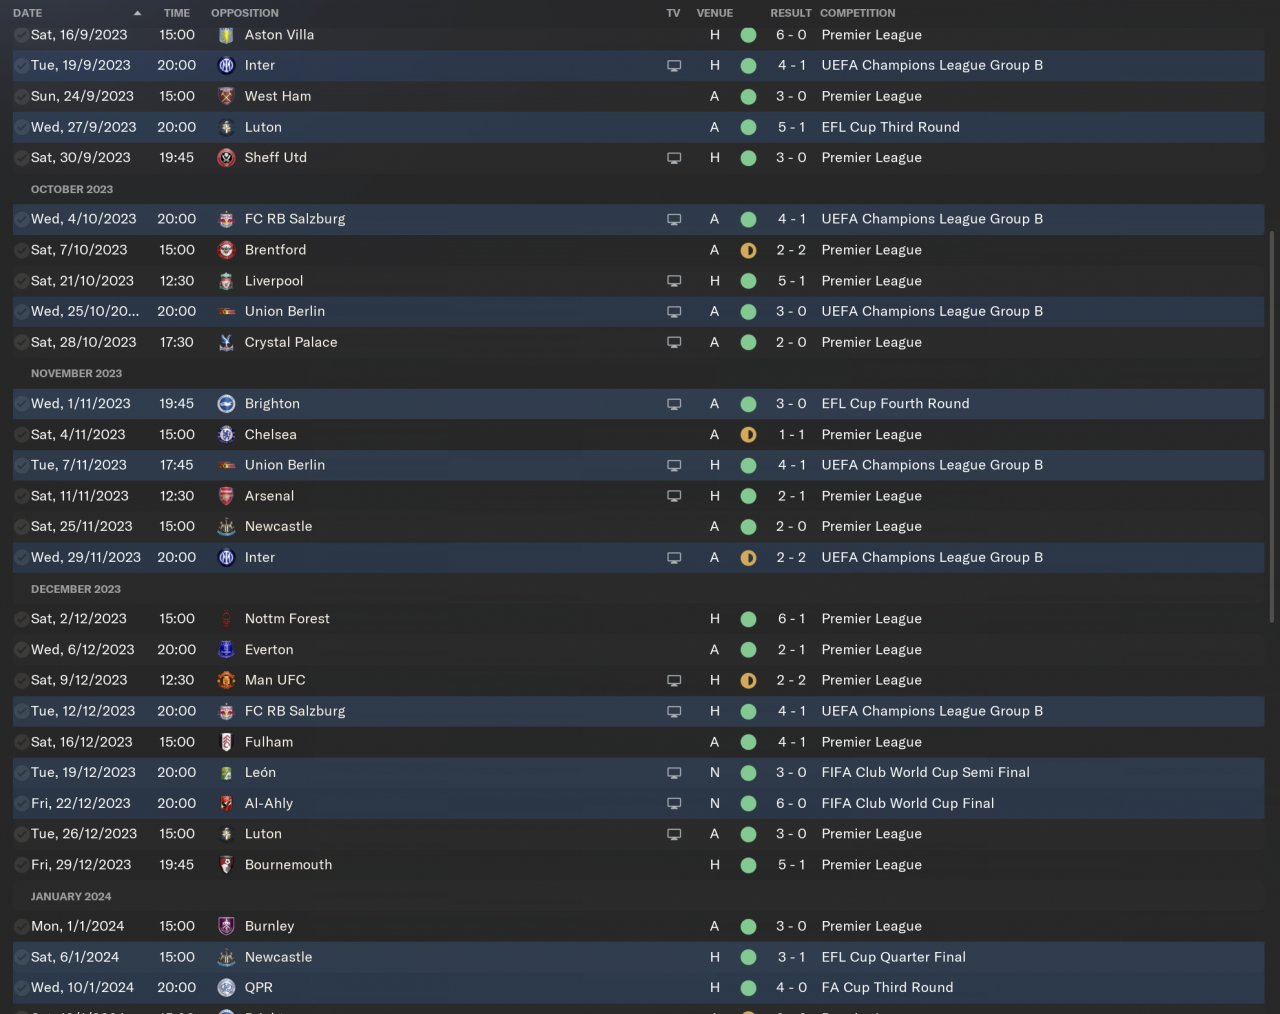The width and height of the screenshot is (1280, 1014).
Task: Toggle the checkmark on Mon 1/1/2024 Burnley row
Action: tap(21, 926)
